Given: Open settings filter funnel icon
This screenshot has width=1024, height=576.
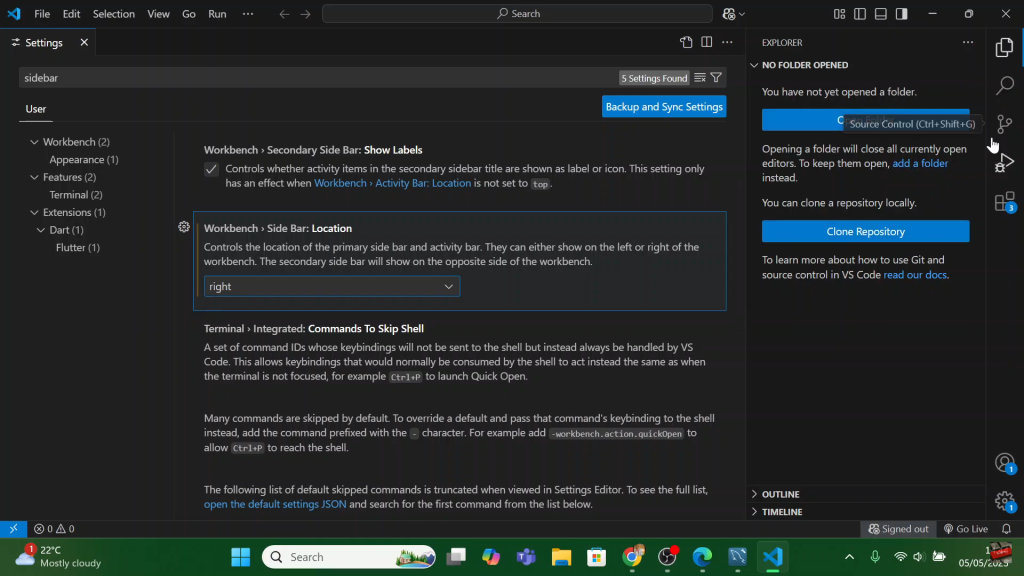Looking at the screenshot, I should [716, 78].
